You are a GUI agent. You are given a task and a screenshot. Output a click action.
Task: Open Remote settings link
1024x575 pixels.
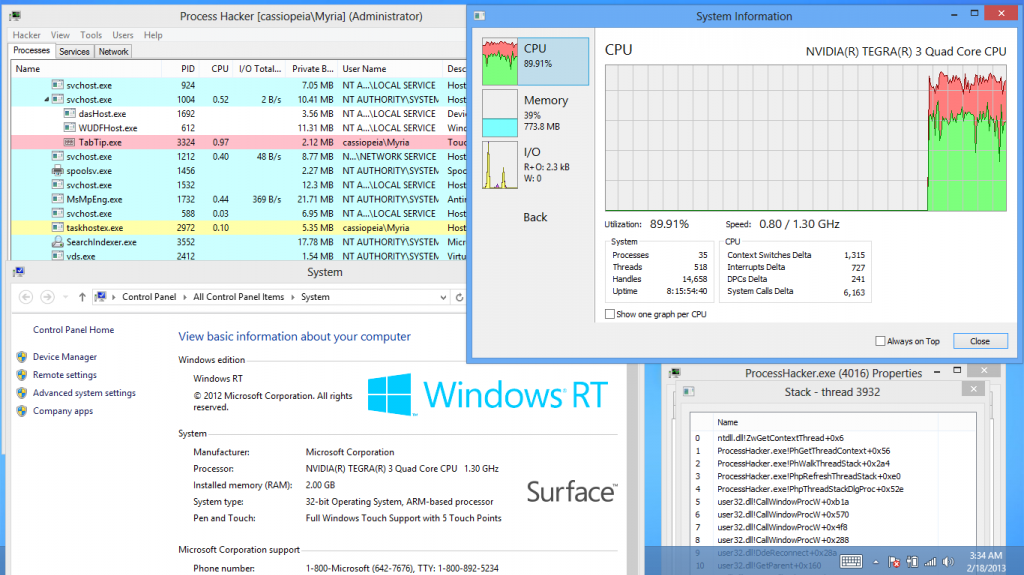pos(65,375)
